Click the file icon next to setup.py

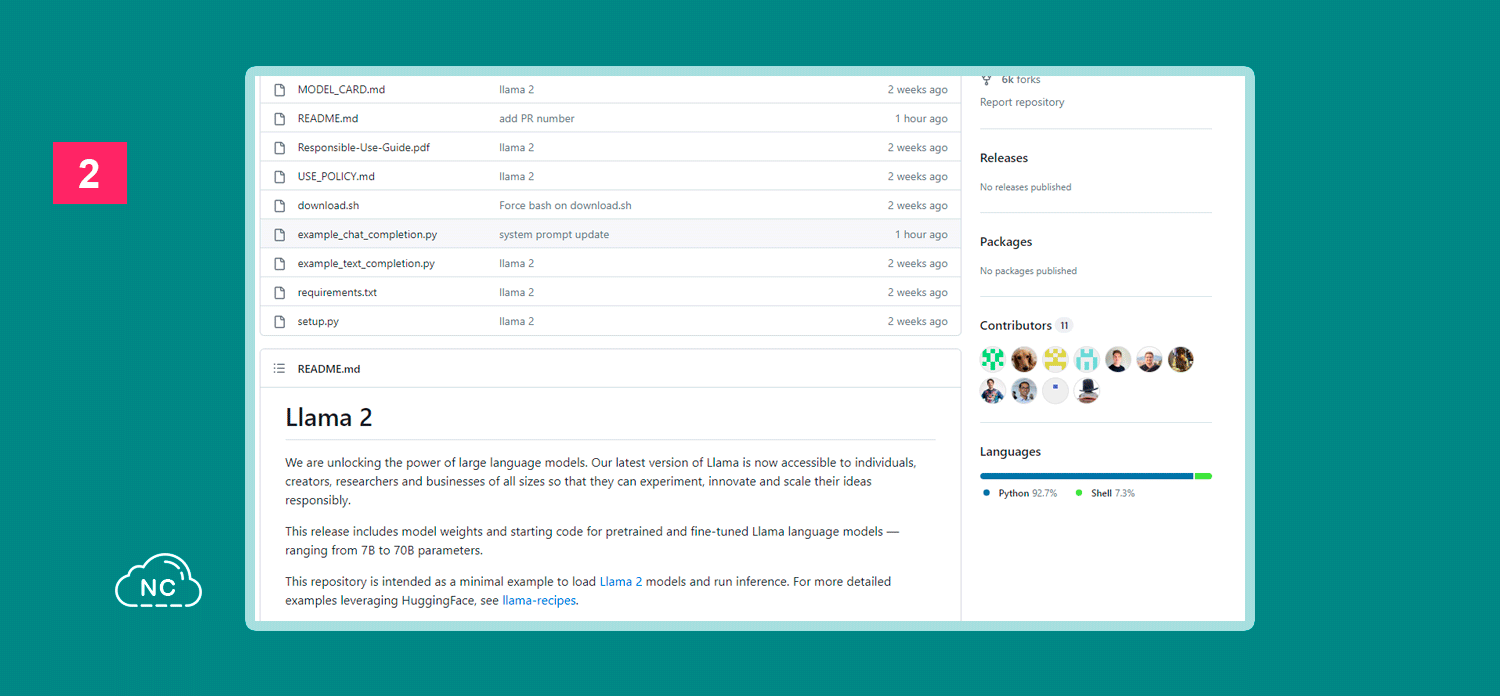[x=280, y=321]
